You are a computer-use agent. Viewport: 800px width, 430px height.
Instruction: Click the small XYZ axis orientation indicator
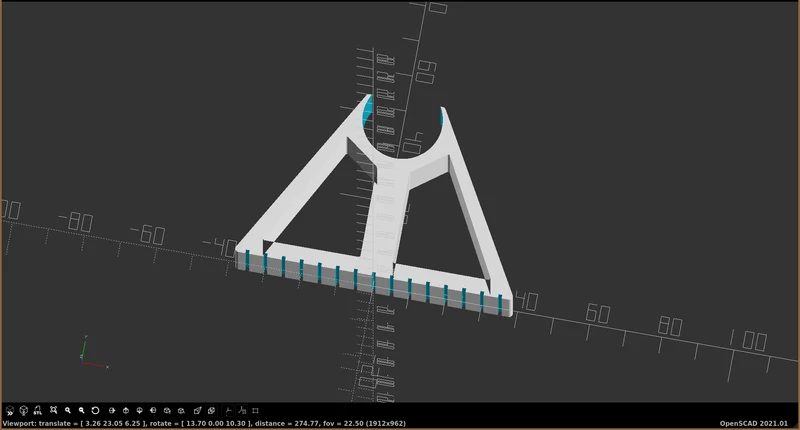[94, 352]
